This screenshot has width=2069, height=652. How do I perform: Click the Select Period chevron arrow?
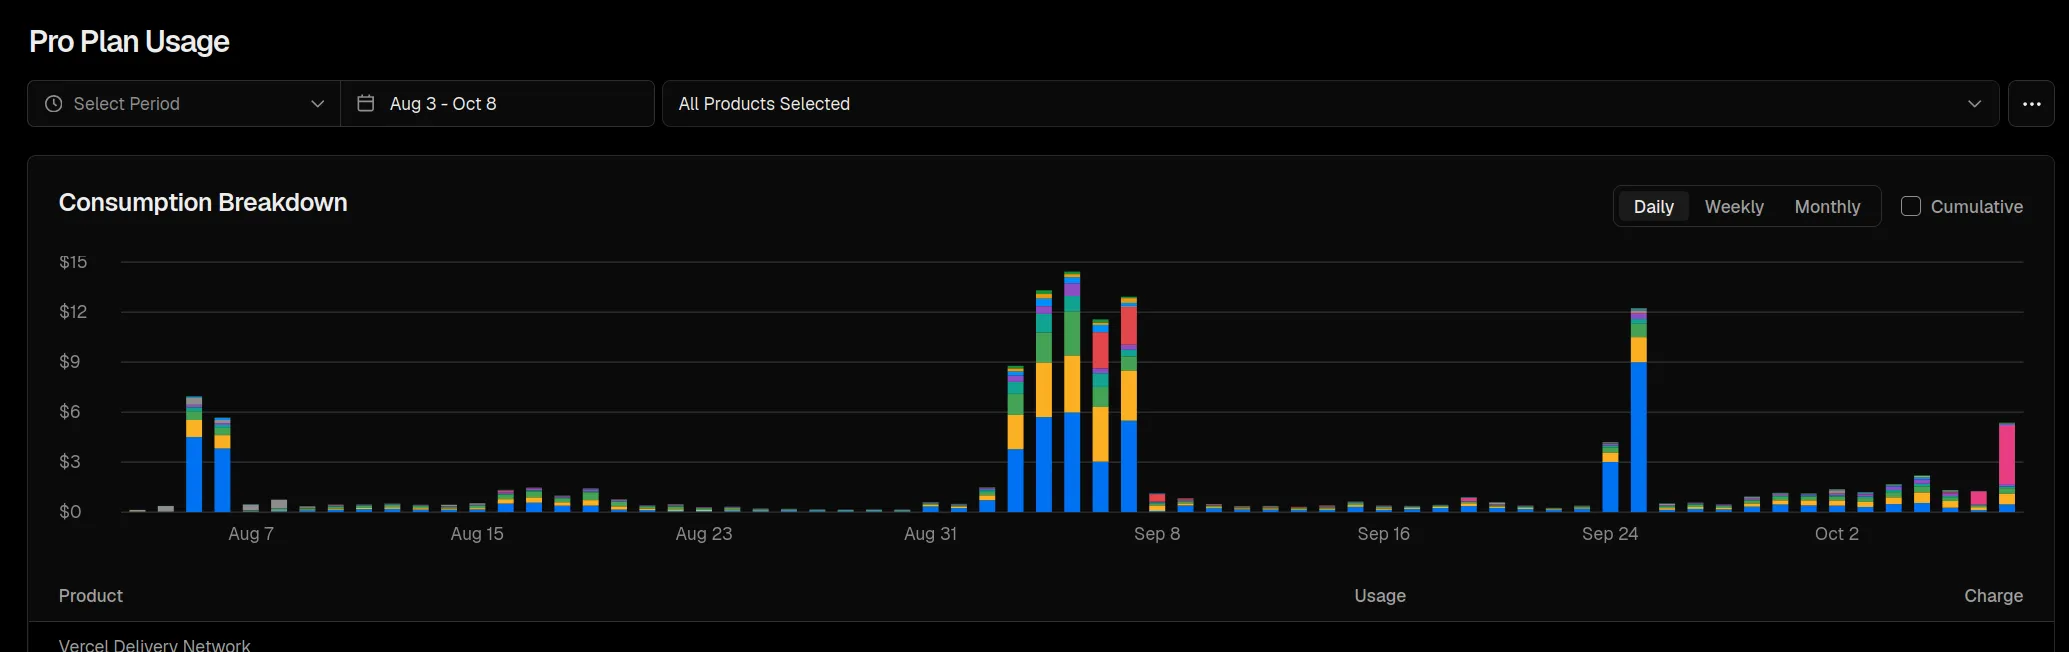tap(318, 104)
